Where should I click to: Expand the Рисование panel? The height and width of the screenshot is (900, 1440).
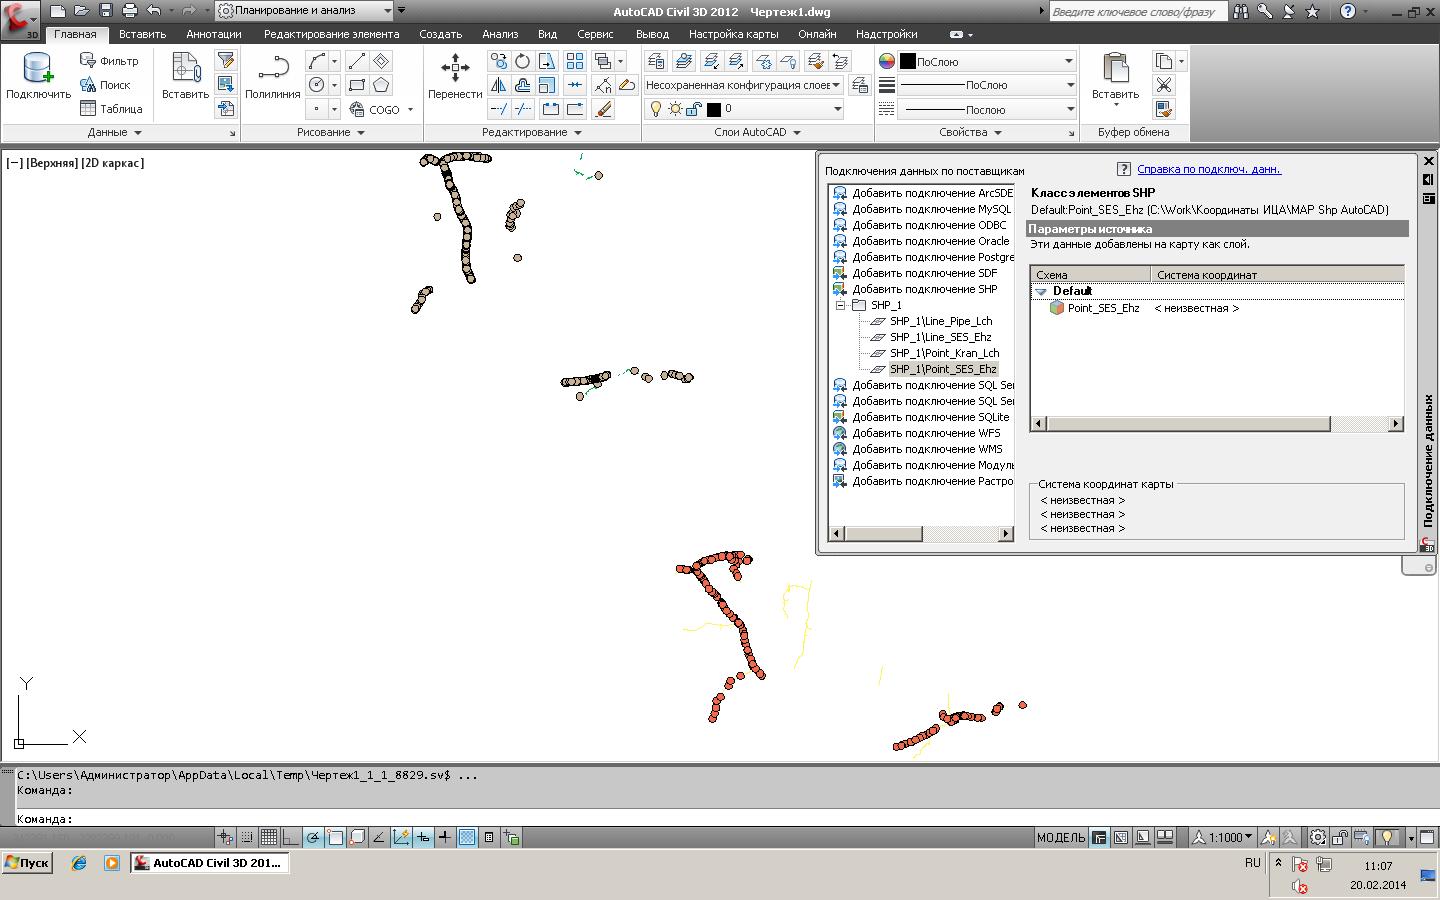331,132
